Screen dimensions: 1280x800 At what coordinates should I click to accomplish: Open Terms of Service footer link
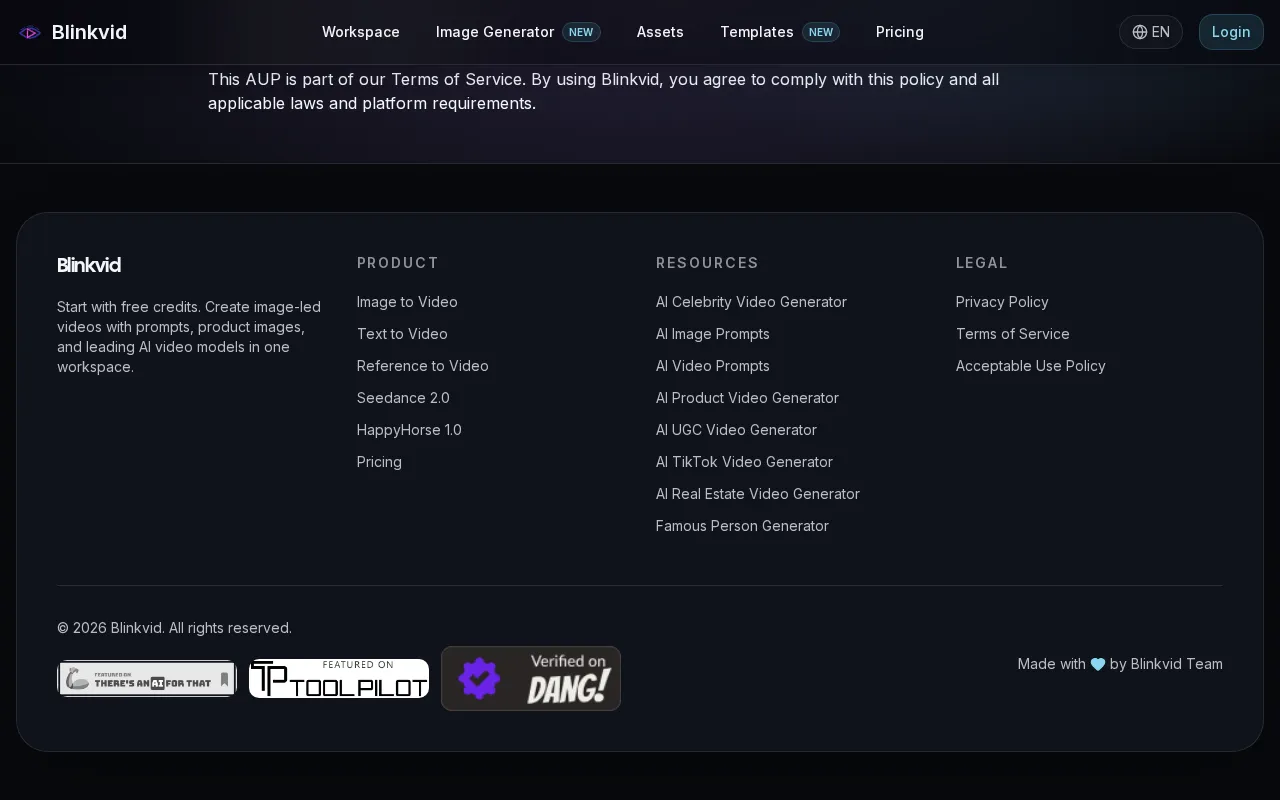pyautogui.click(x=1013, y=334)
